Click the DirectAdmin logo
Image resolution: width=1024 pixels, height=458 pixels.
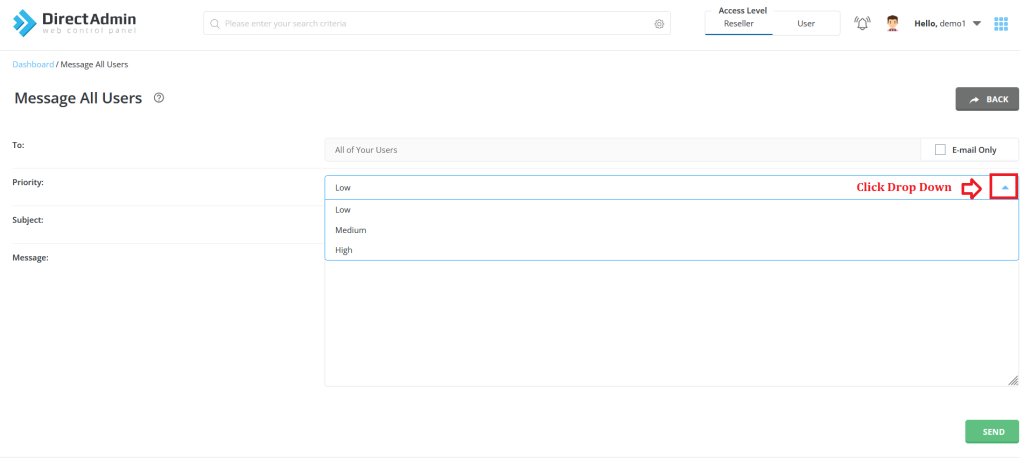(x=74, y=24)
